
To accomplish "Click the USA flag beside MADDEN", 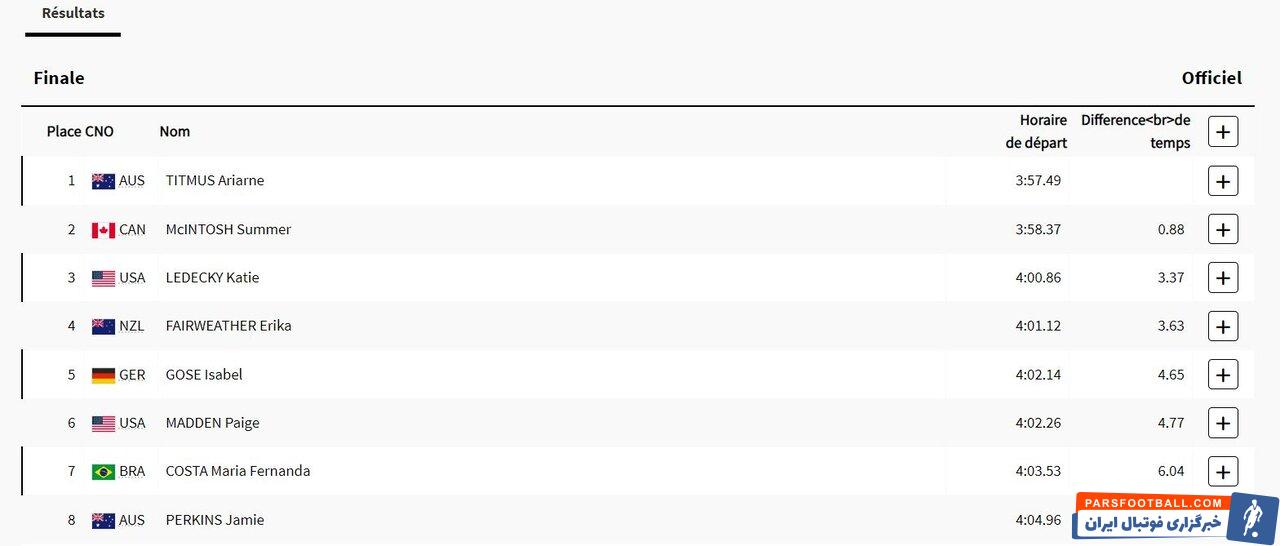I will click(103, 423).
